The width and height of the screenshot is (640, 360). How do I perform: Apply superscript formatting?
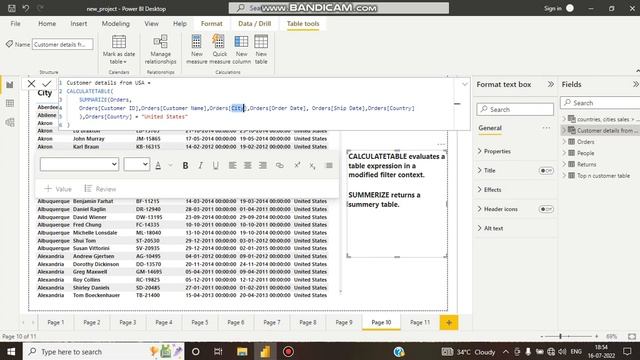297,165
